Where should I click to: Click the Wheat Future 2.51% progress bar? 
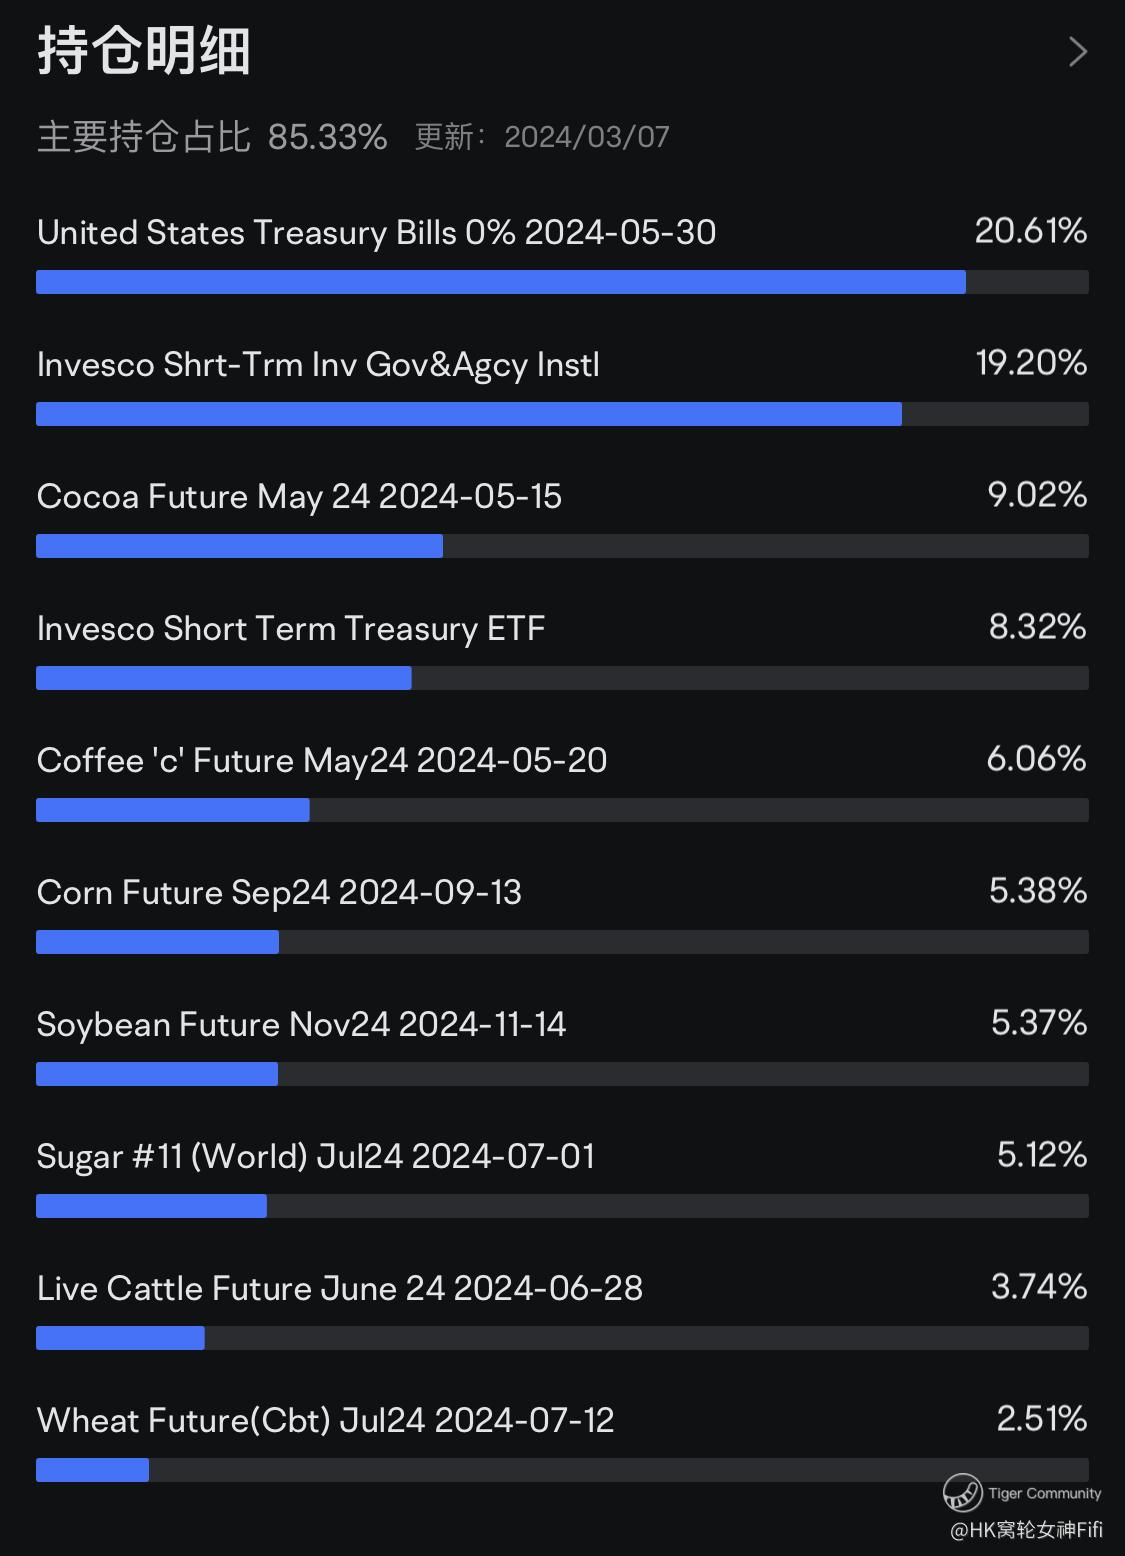point(562,1470)
